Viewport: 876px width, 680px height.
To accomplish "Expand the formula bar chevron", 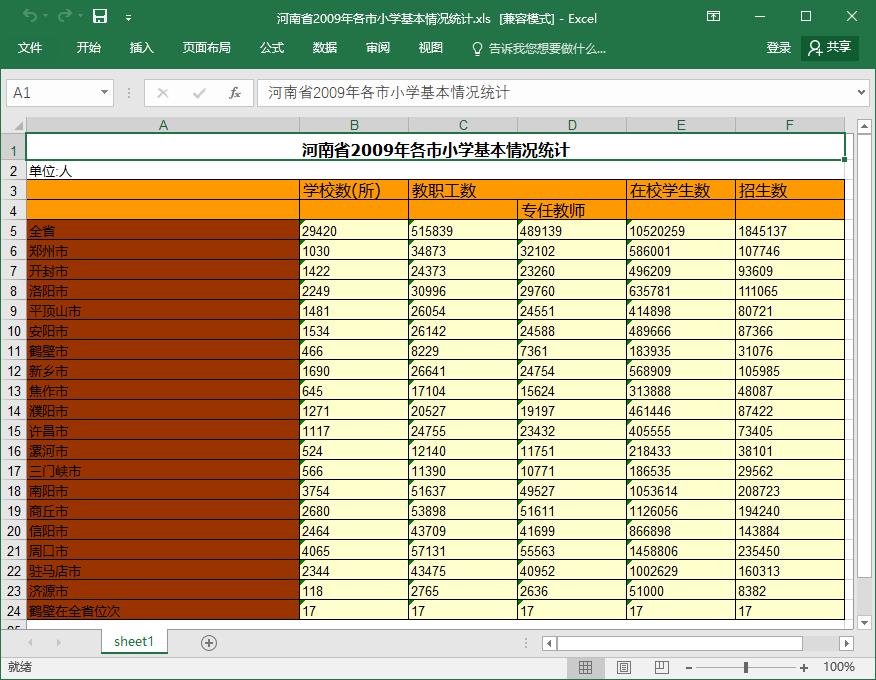I will tap(861, 92).
